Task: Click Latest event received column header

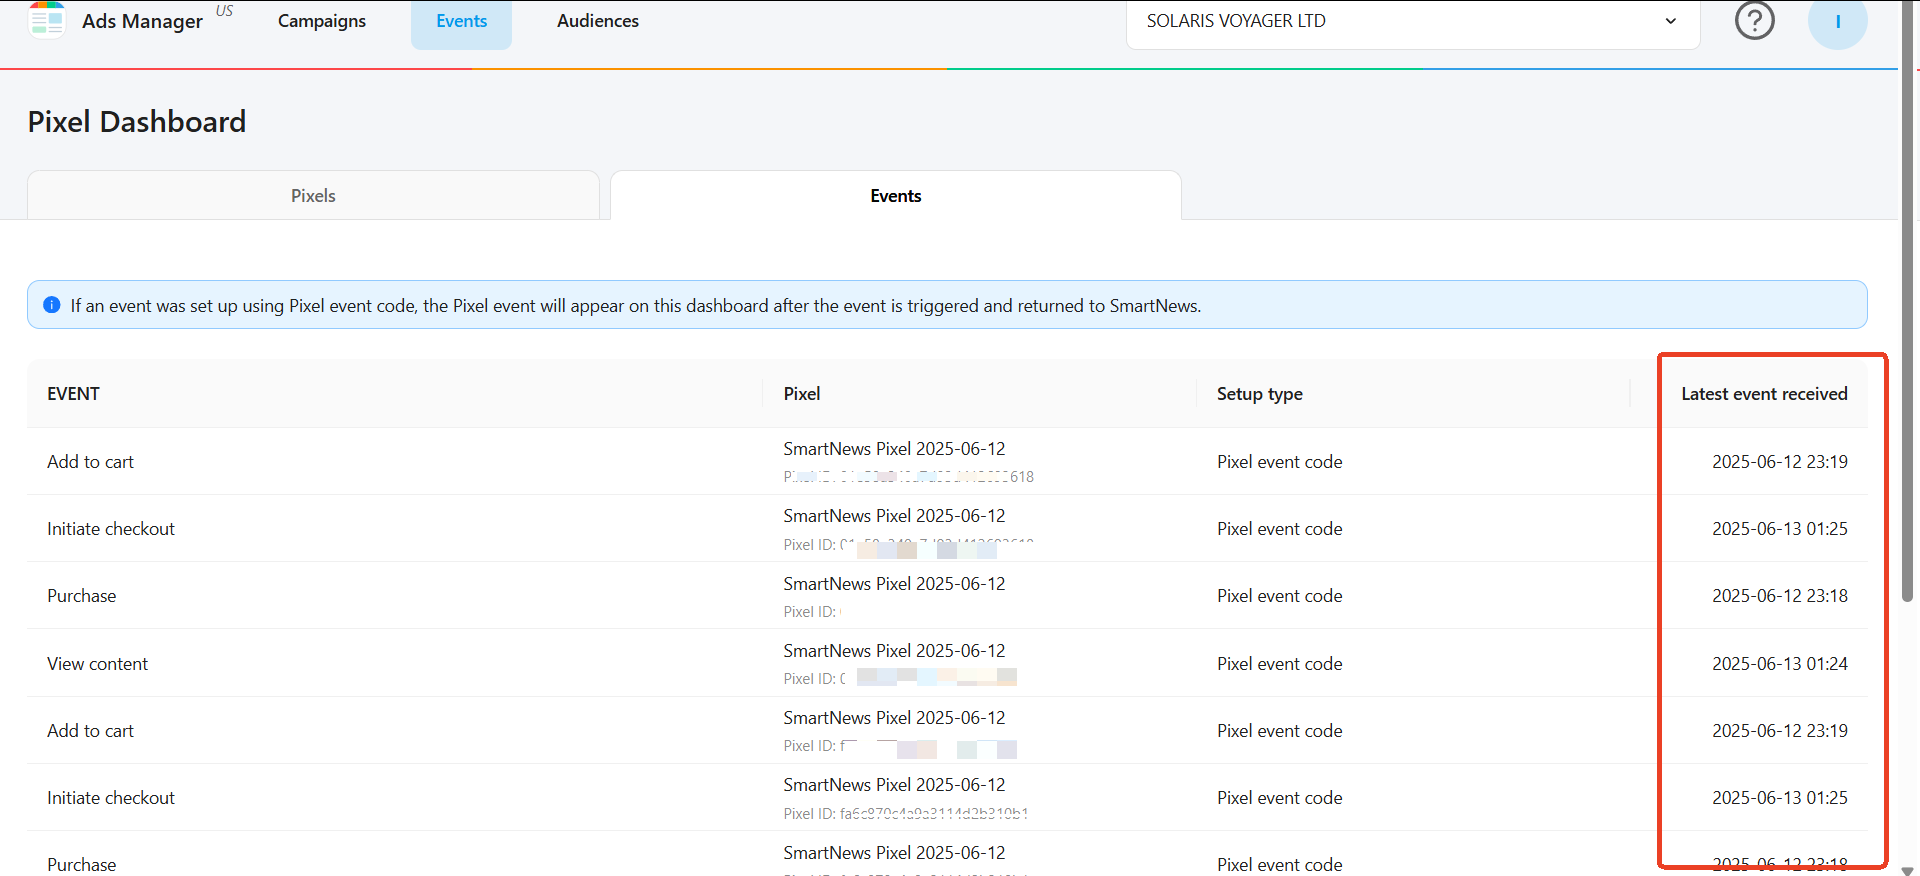Action: tap(1764, 394)
